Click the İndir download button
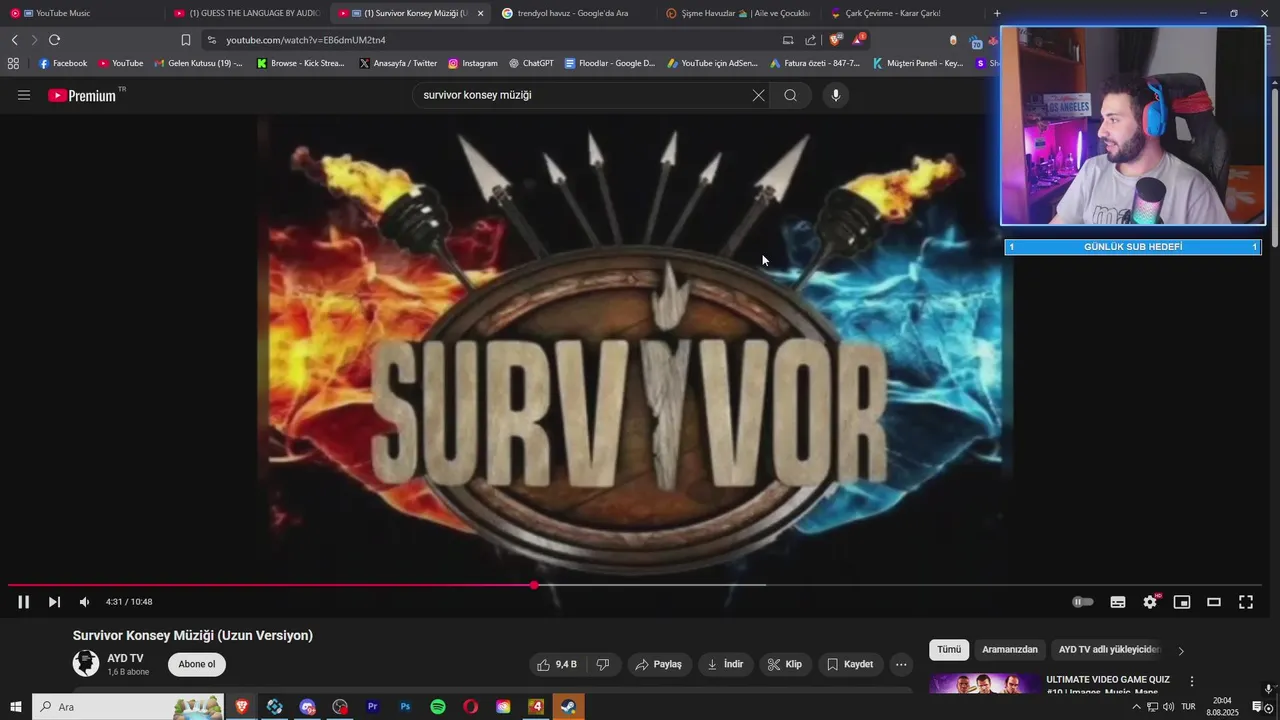Image resolution: width=1280 pixels, height=720 pixels. [x=725, y=664]
